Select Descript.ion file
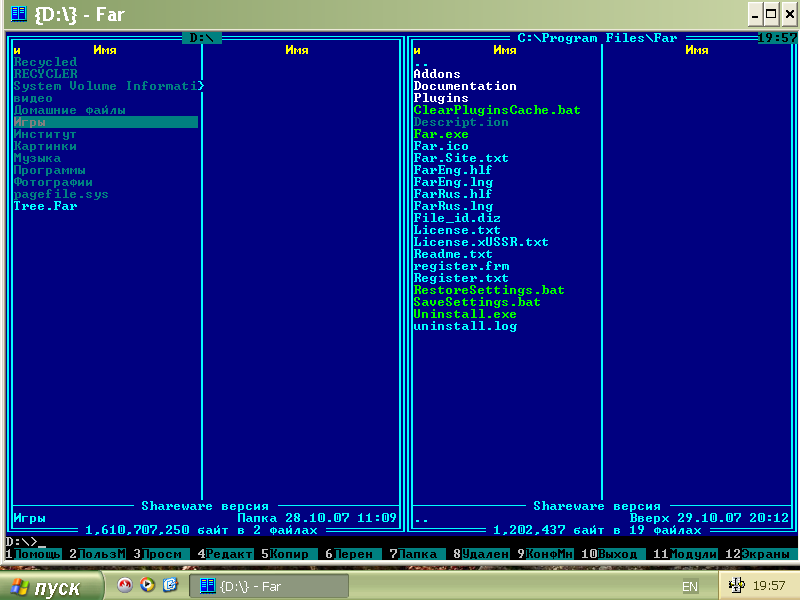Screen dimensions: 800x600 click(461, 122)
